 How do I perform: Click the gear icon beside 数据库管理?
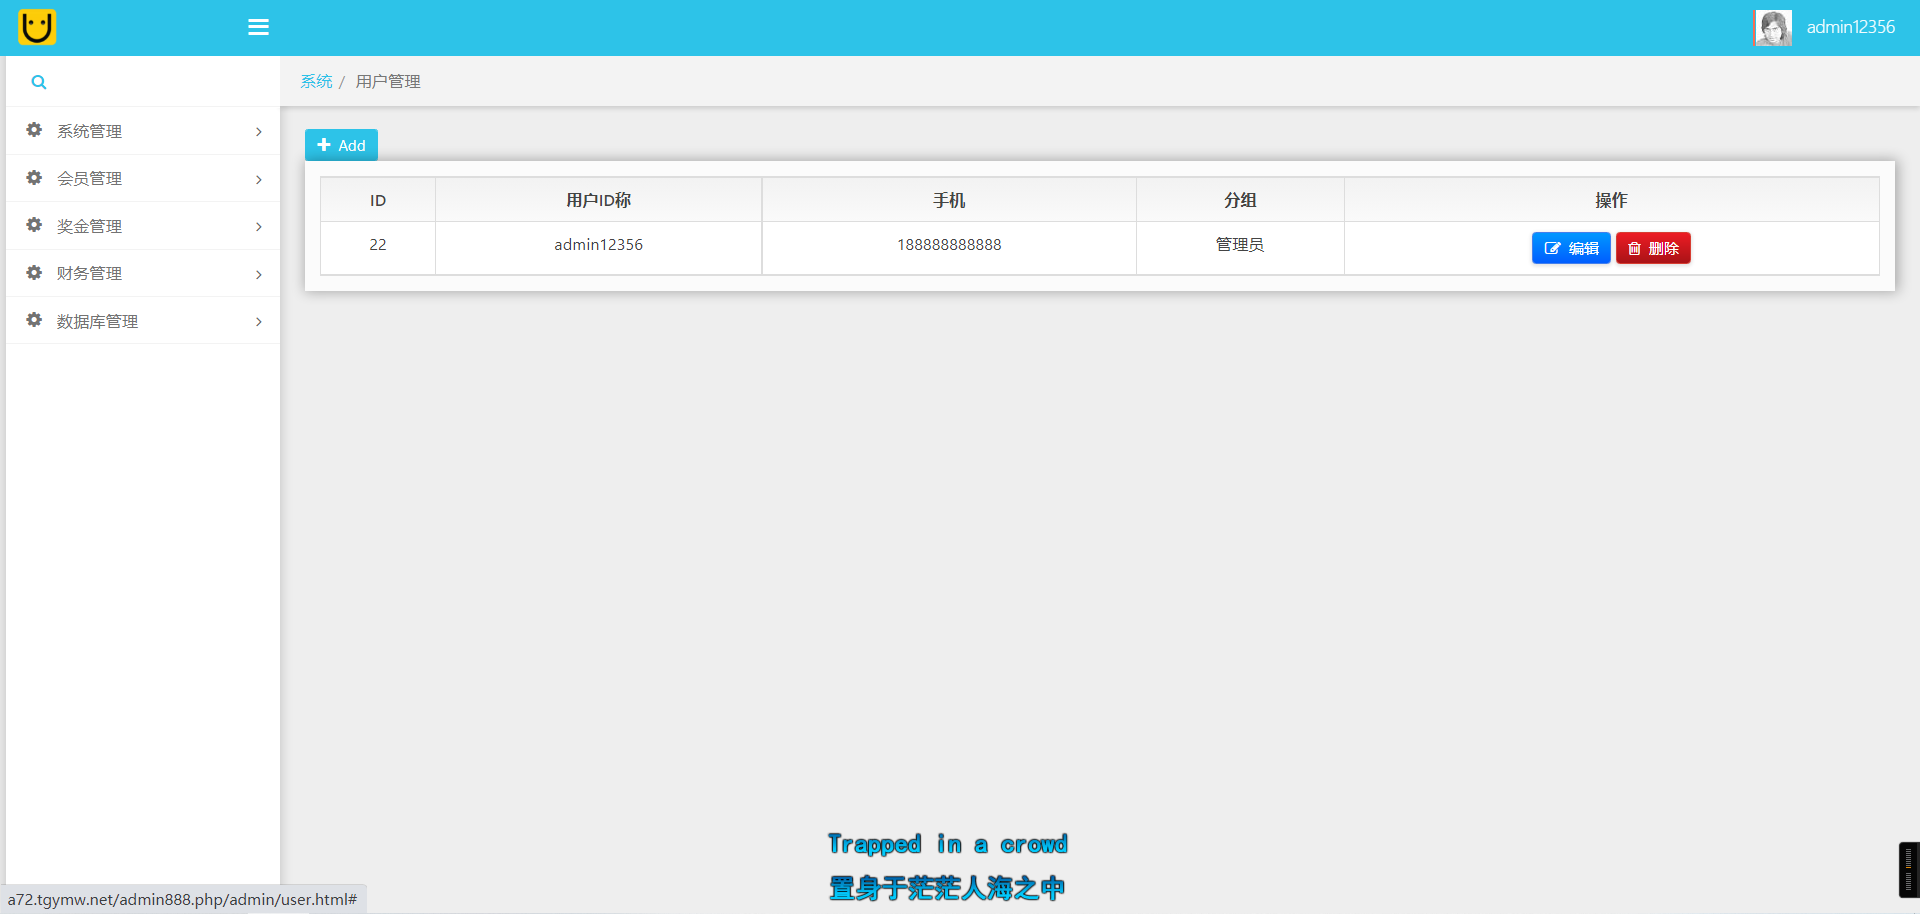(34, 320)
